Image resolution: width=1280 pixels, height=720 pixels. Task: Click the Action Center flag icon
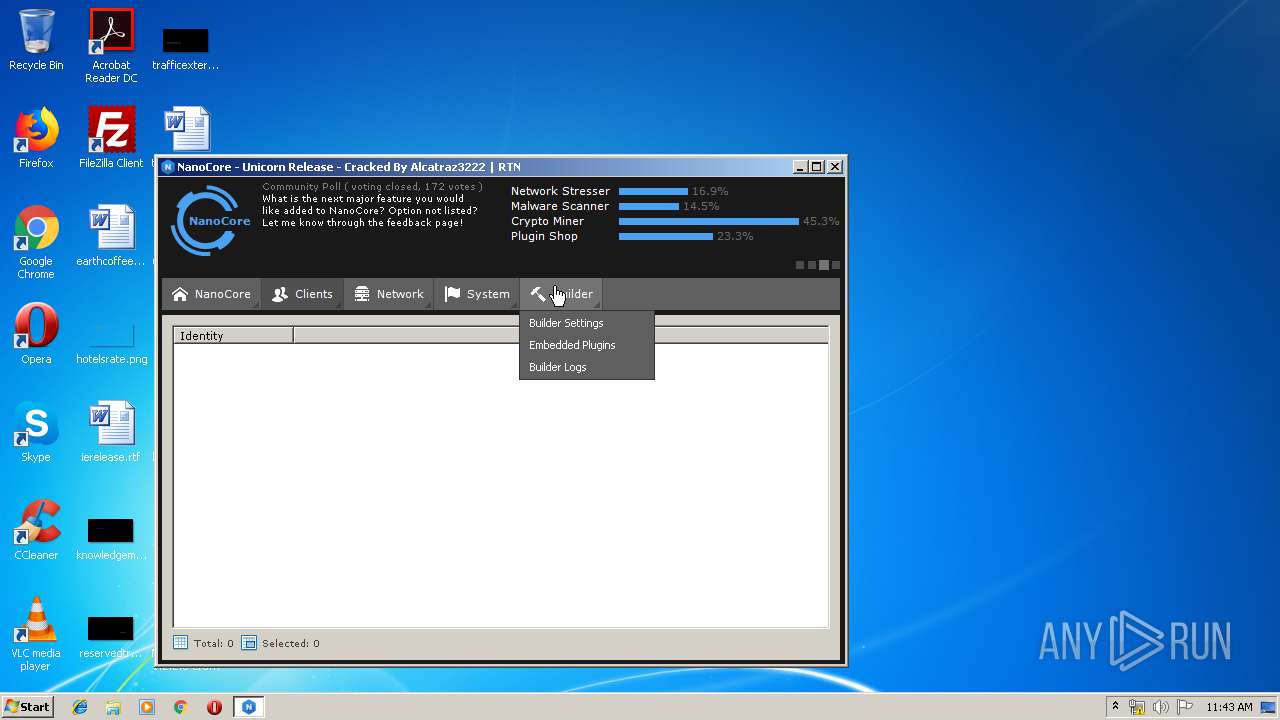point(1185,707)
